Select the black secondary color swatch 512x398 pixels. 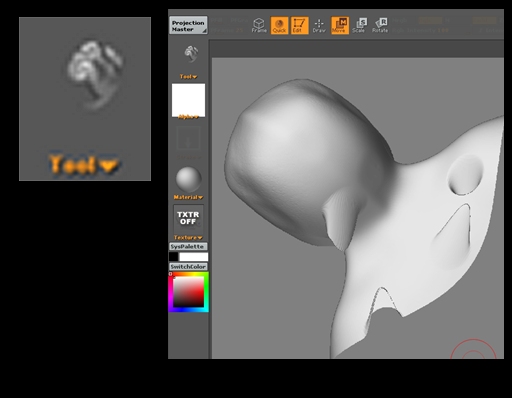pyautogui.click(x=174, y=257)
